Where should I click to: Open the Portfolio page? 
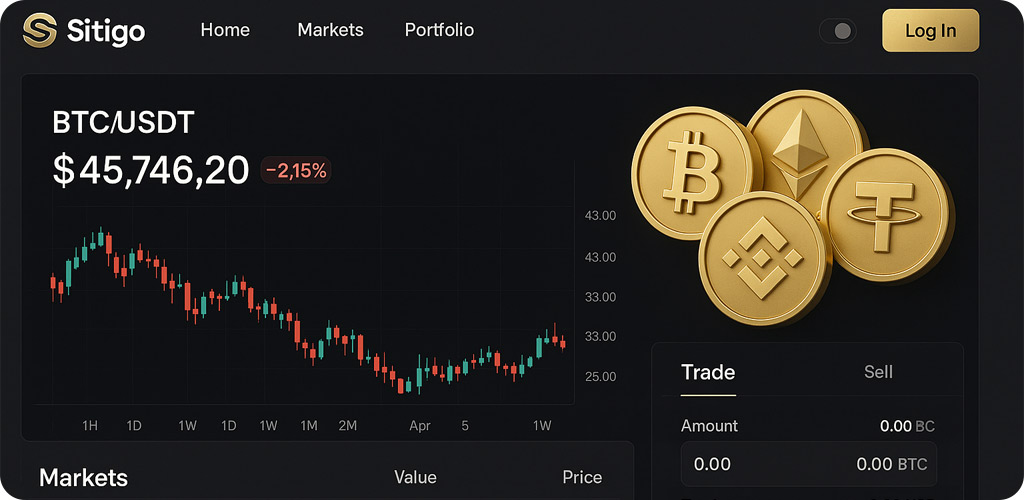tap(439, 30)
